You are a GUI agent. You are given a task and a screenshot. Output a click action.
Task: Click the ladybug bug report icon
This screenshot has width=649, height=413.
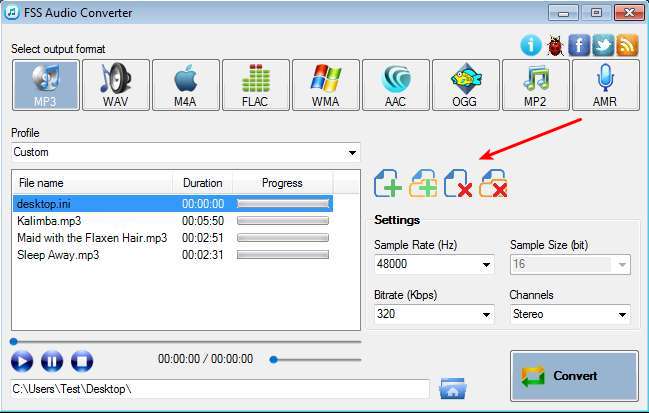[x=555, y=45]
